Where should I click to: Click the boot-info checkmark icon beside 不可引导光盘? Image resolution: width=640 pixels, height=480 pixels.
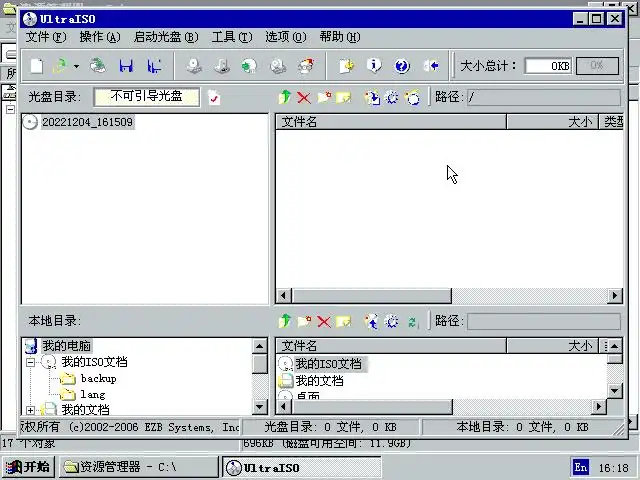214,98
